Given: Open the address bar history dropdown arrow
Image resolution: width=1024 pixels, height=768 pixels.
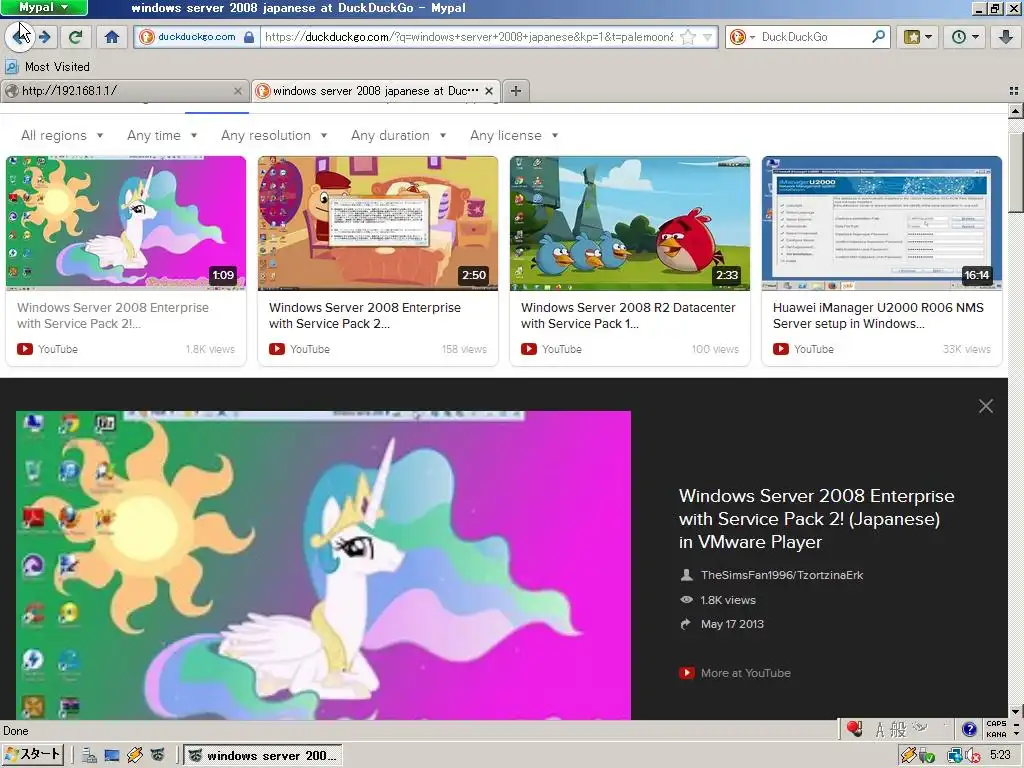Looking at the screenshot, I should 707,37.
